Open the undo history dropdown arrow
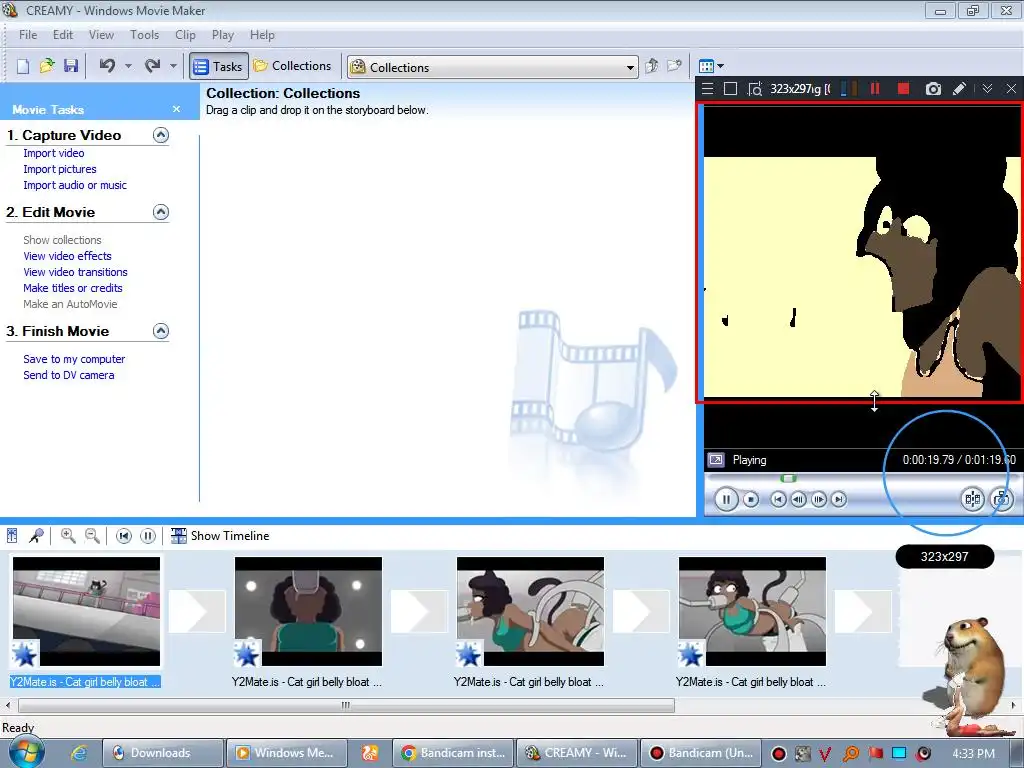 pos(128,66)
